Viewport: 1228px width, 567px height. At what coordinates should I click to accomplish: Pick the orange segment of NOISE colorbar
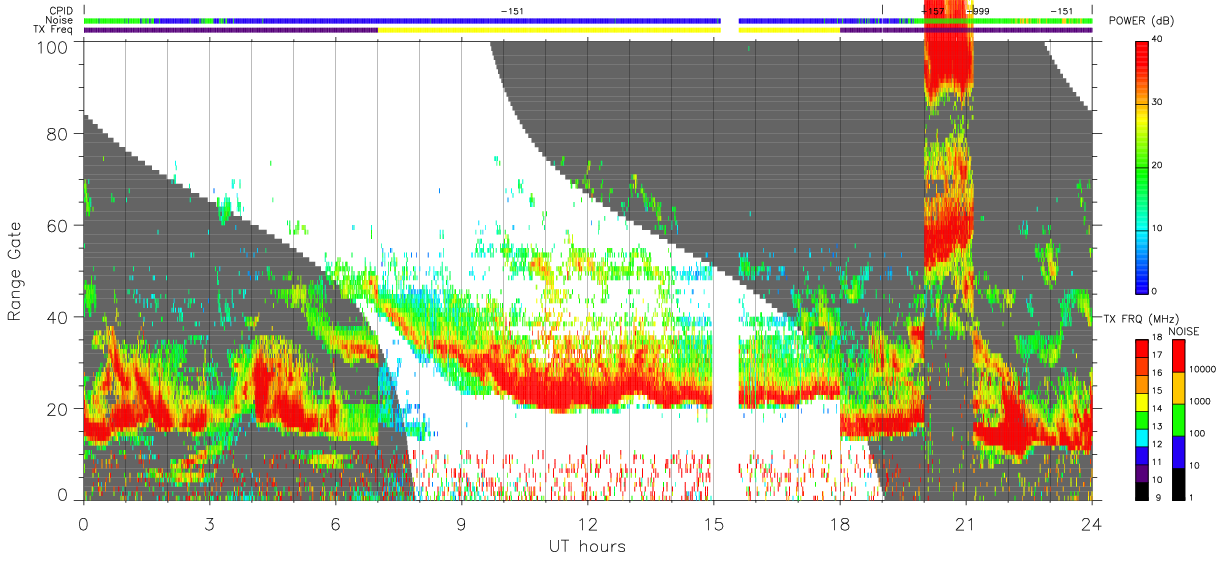point(1179,388)
